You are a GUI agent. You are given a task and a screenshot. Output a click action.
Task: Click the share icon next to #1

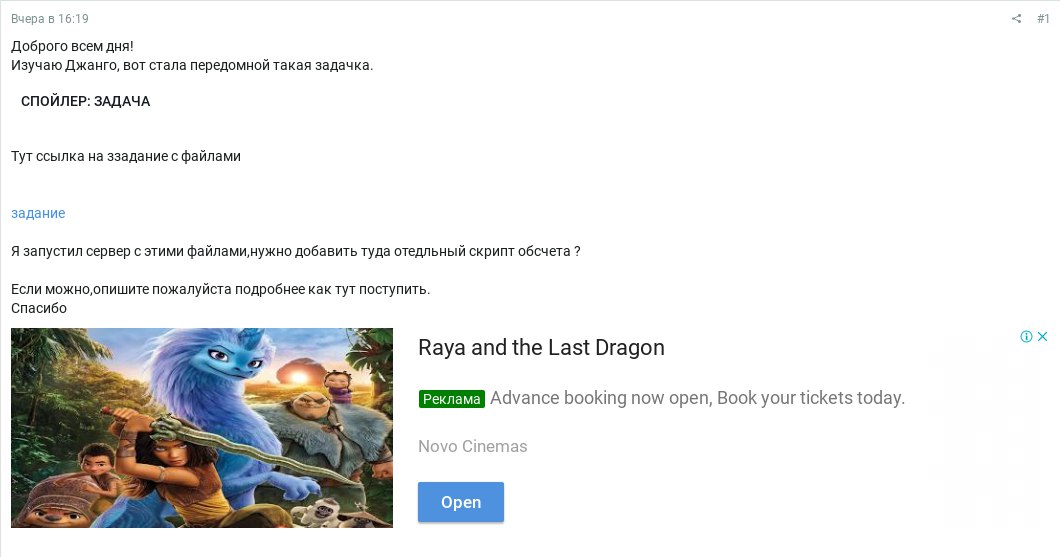click(1016, 19)
